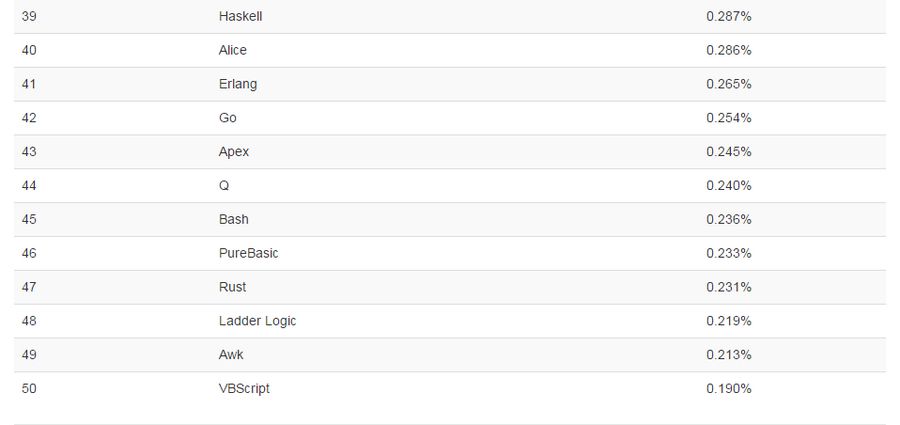Click the 0.254% rating for Go
The image size is (900, 425).
(728, 118)
